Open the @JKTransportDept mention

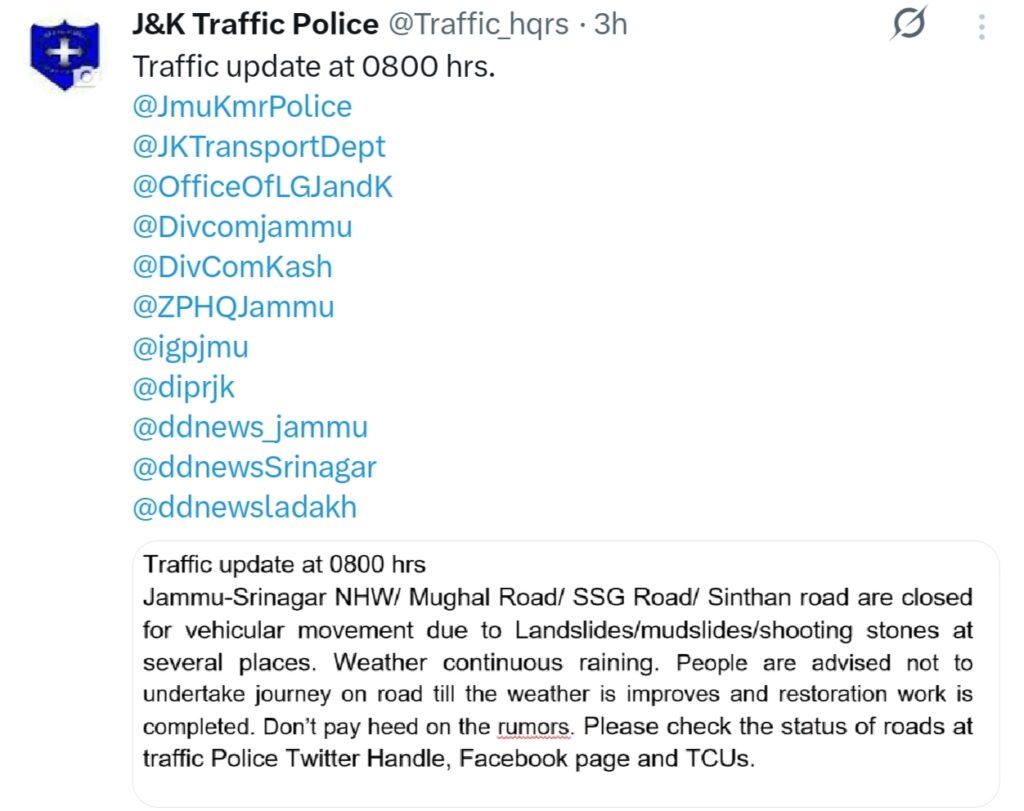[x=259, y=147]
